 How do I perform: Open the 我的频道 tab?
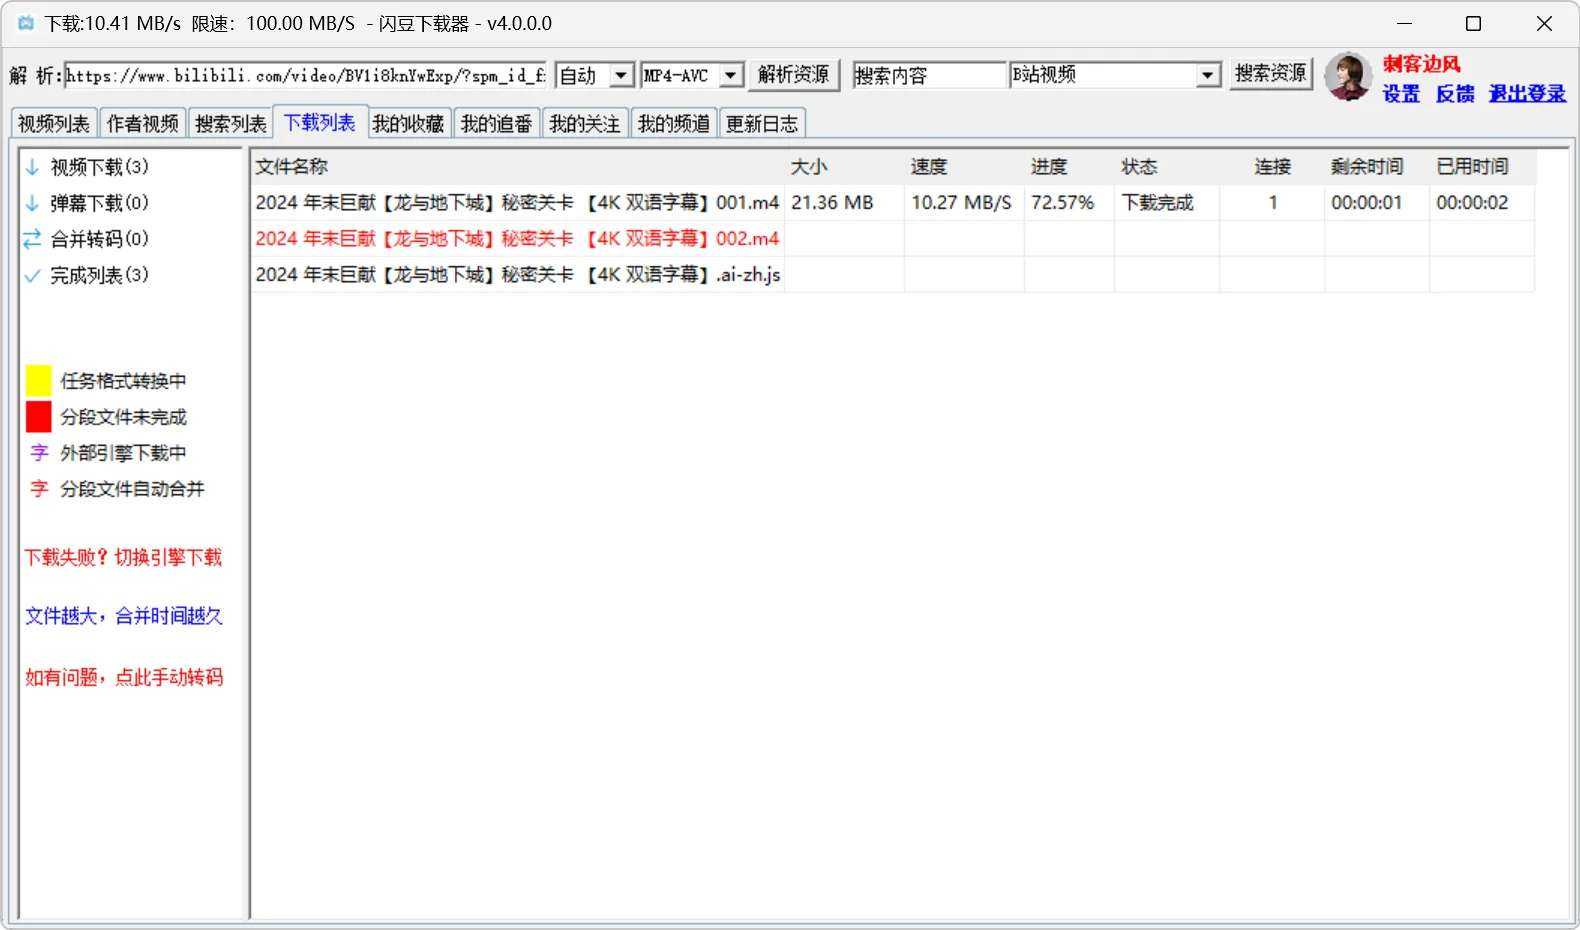tap(674, 123)
